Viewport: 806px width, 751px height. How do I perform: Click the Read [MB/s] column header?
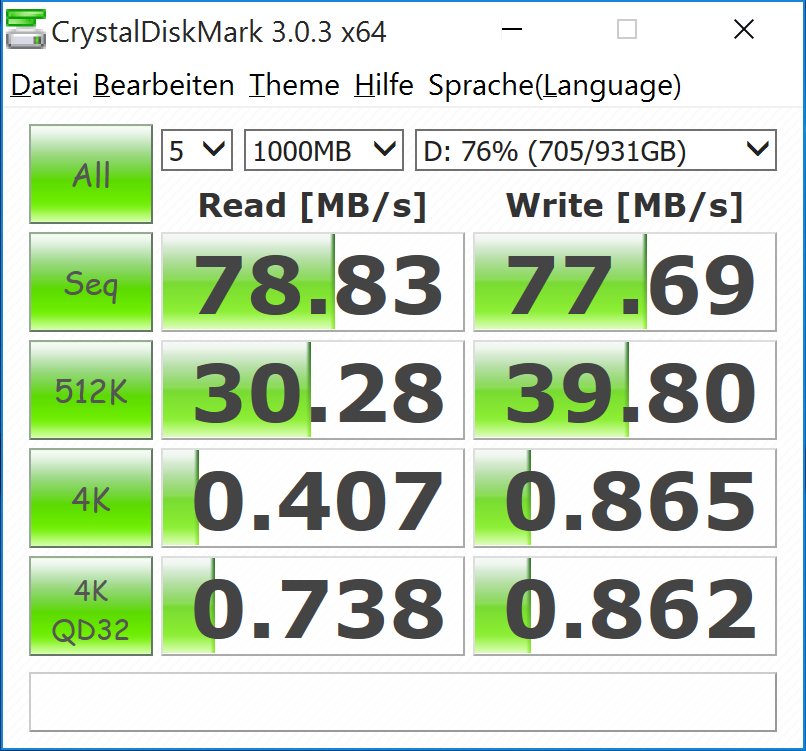[x=313, y=205]
